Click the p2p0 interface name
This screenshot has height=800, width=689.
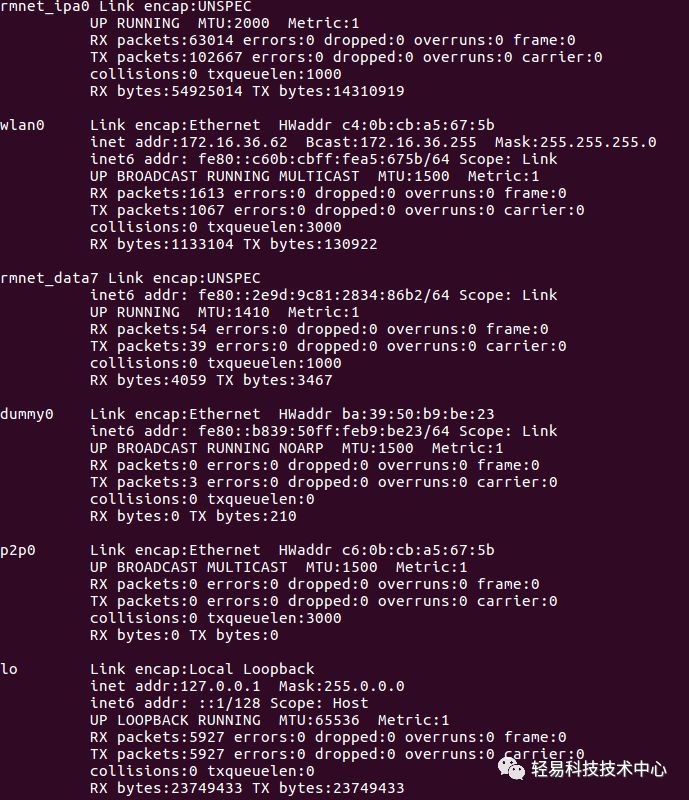18,551
